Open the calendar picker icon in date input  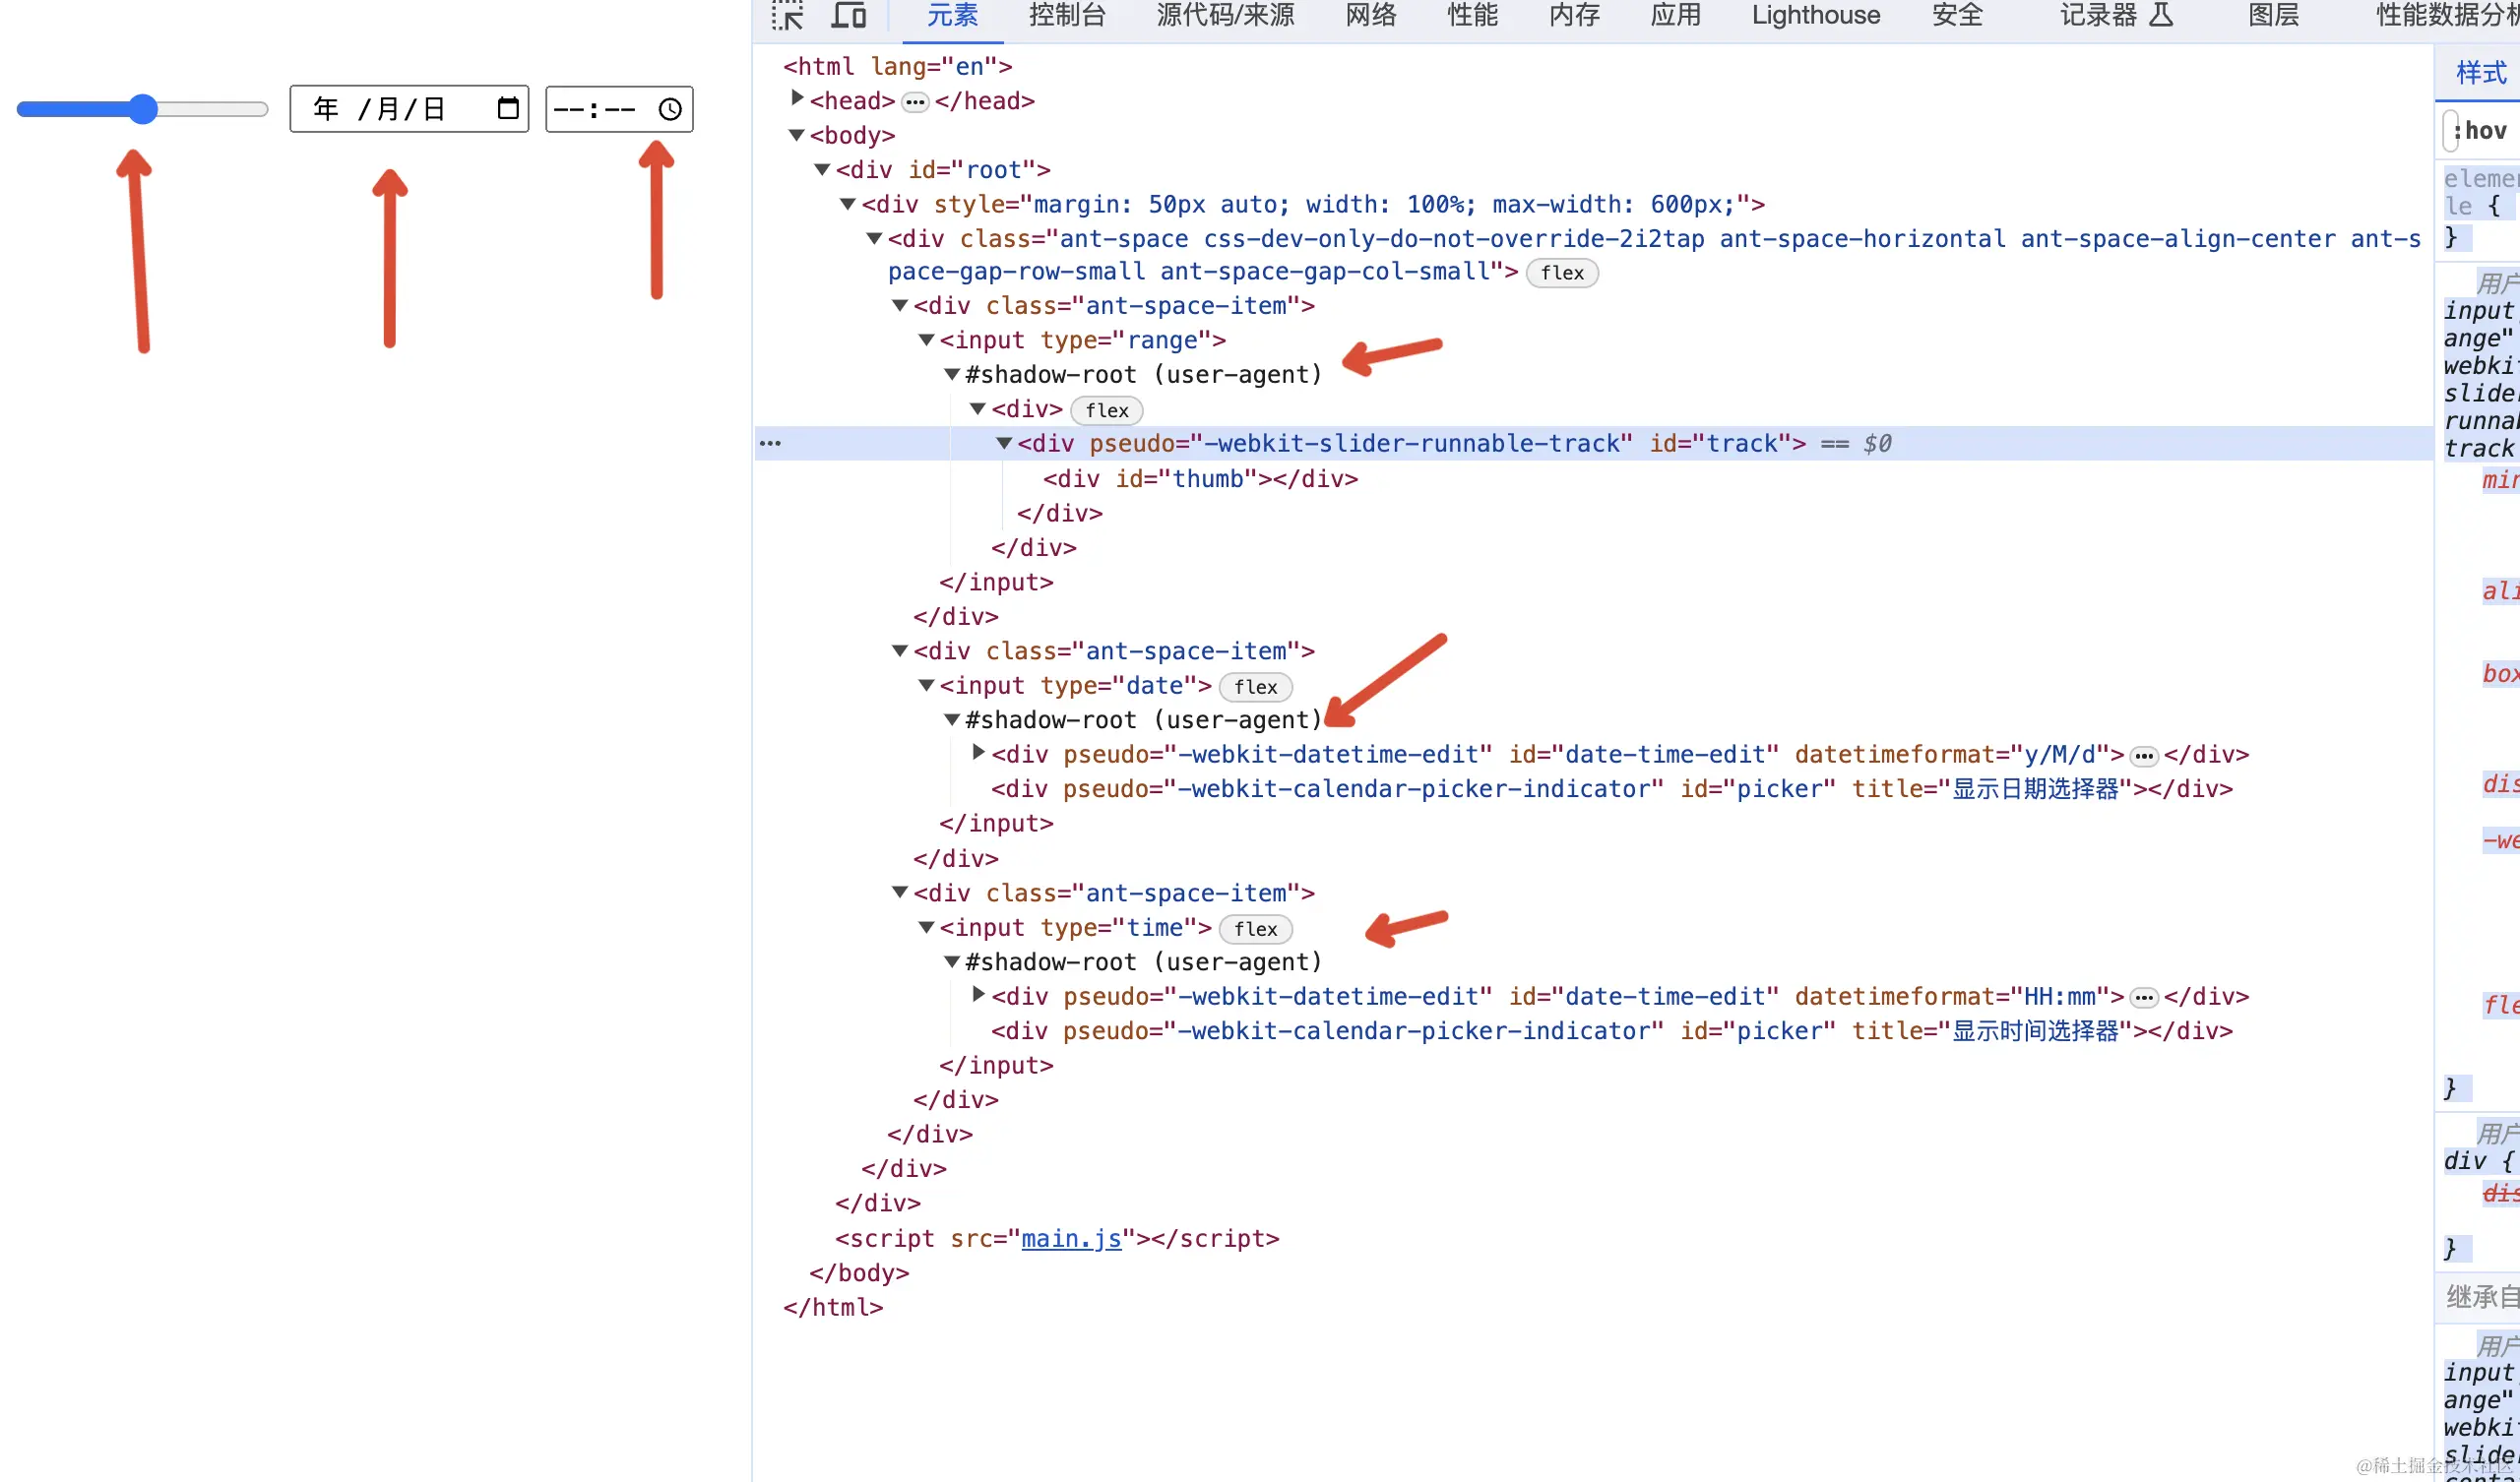click(x=508, y=108)
